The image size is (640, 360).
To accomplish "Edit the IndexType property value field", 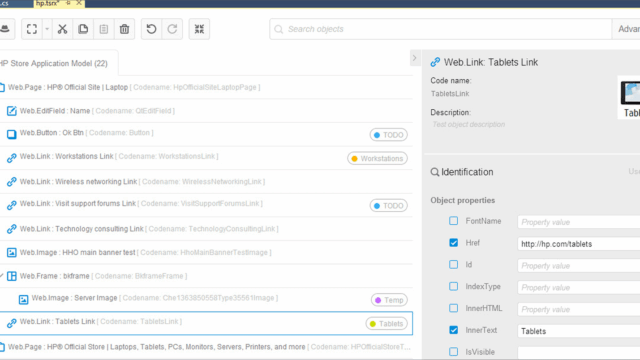I will click(x=579, y=287).
